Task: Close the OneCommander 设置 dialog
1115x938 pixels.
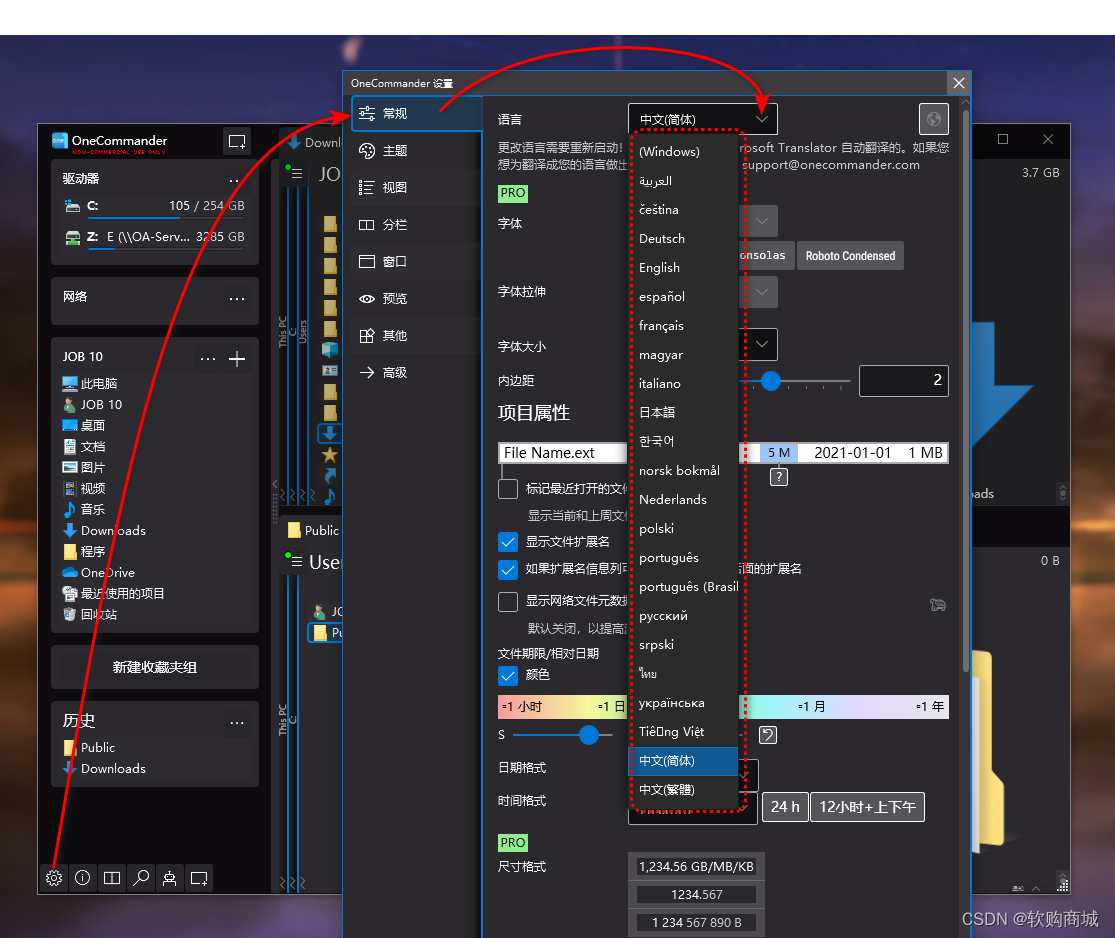Action: pyautogui.click(x=959, y=83)
